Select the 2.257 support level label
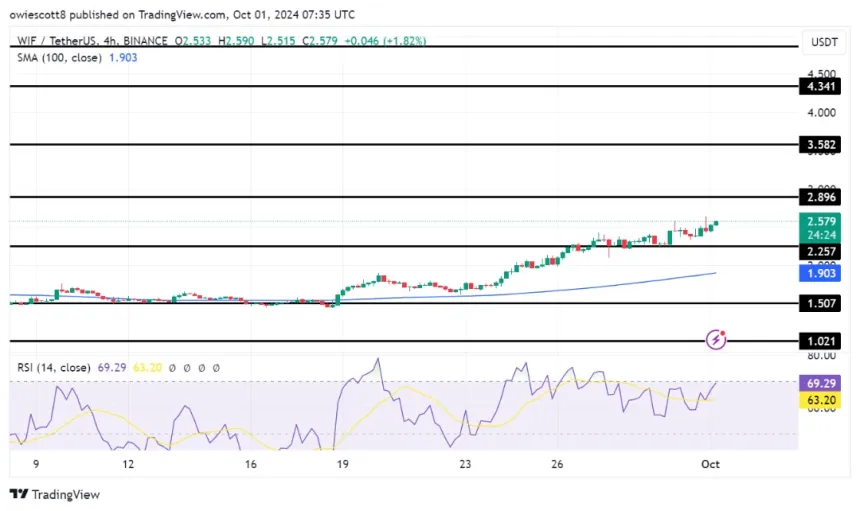Image resolution: width=860 pixels, height=511 pixels. coord(821,252)
